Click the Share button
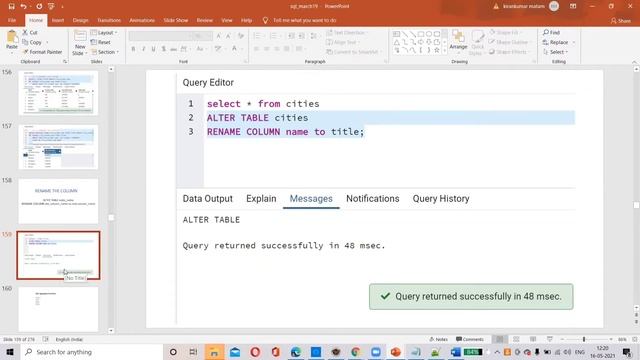Image resolution: width=640 pixels, height=360 pixels. point(621,20)
